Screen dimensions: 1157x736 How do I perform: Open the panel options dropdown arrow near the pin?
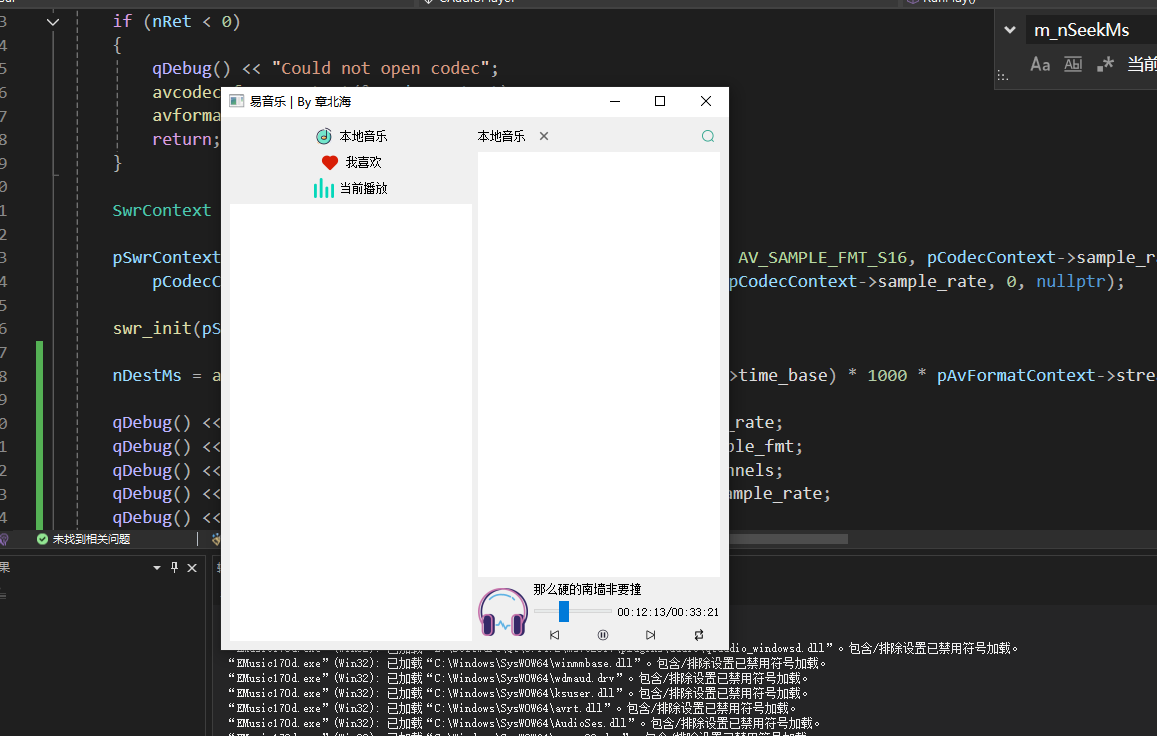[x=156, y=568]
